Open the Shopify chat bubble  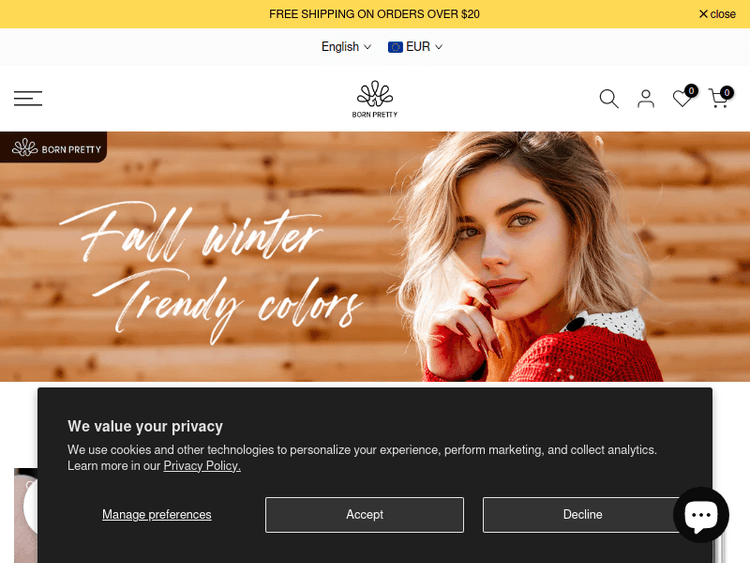click(701, 515)
